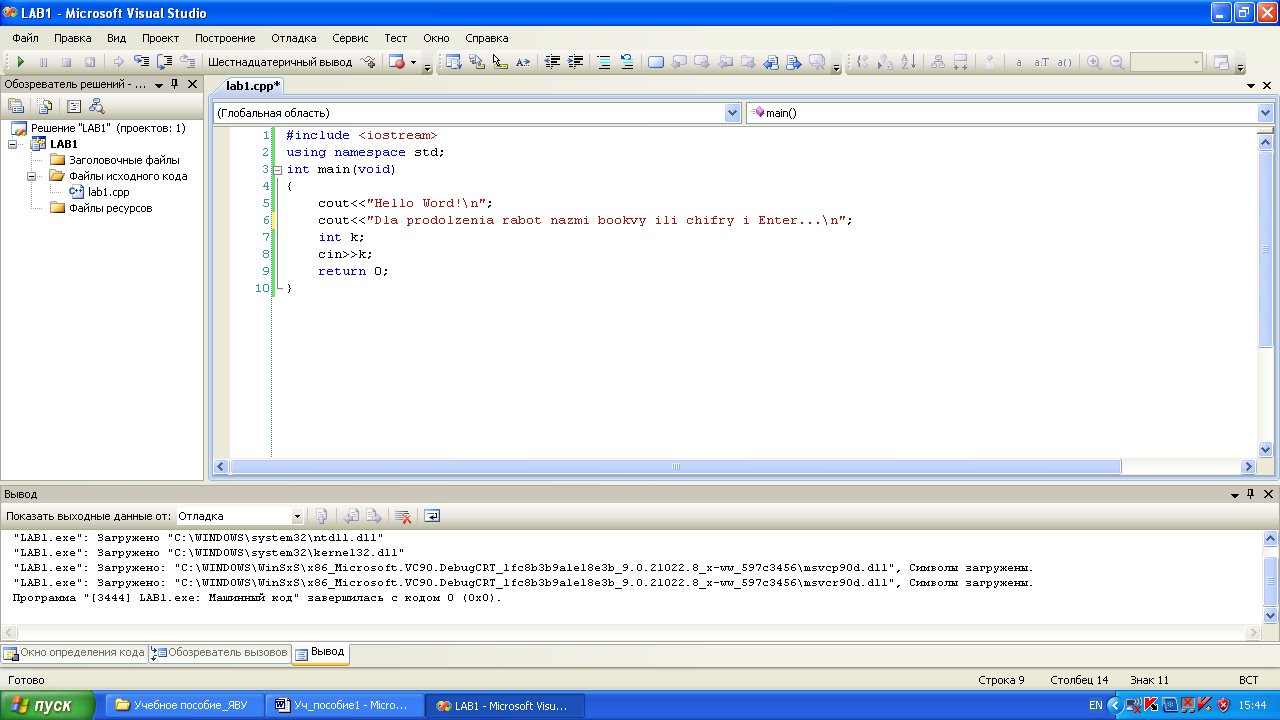Open the Solution Explorer window position dropdown
The image size is (1280, 720).
point(160,84)
